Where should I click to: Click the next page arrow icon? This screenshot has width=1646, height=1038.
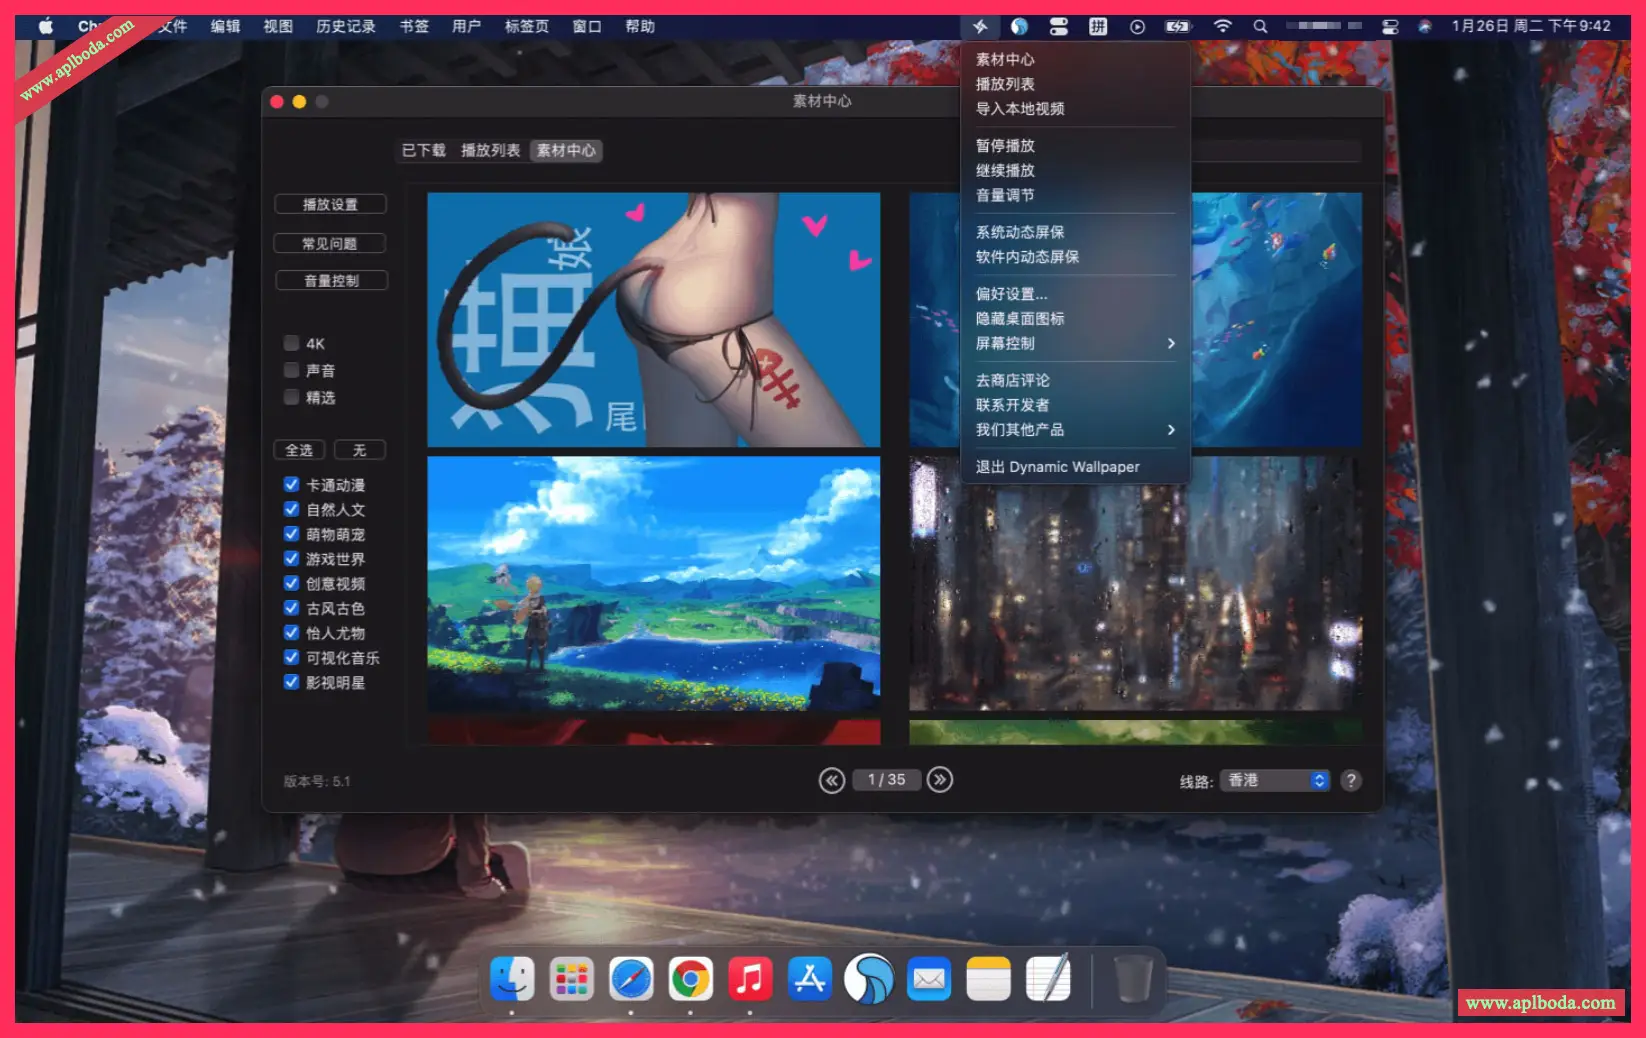tap(939, 780)
